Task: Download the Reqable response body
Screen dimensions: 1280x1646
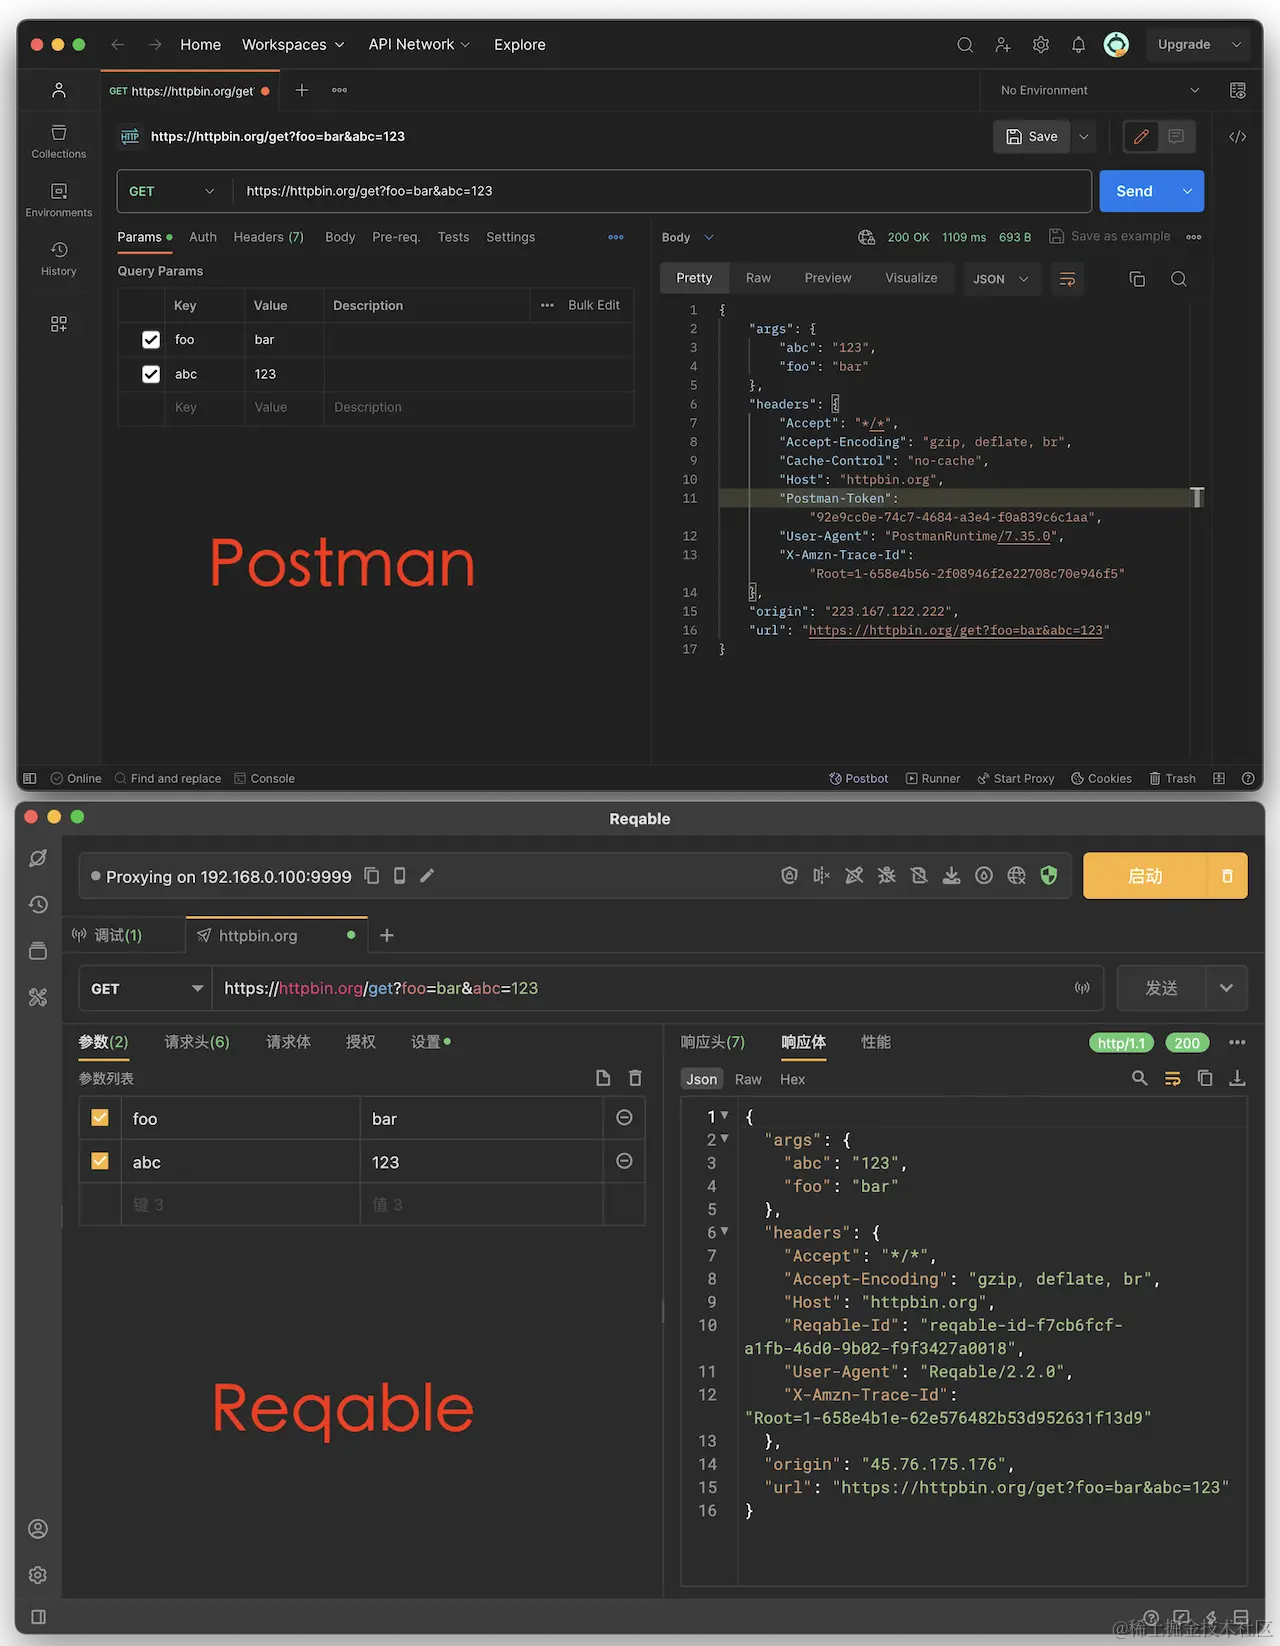Action: coord(1237,1078)
